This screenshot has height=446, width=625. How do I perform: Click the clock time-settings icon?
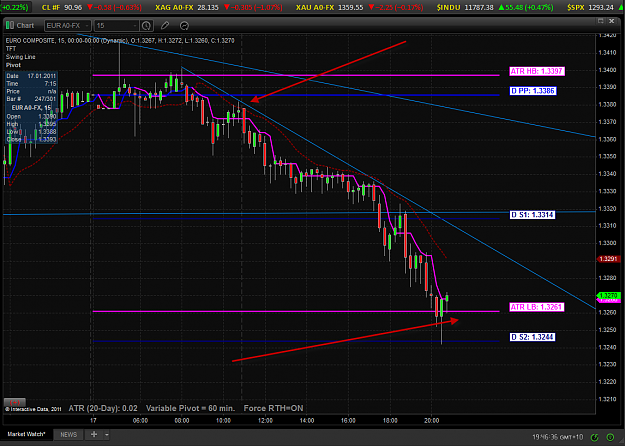pyautogui.click(x=146, y=26)
